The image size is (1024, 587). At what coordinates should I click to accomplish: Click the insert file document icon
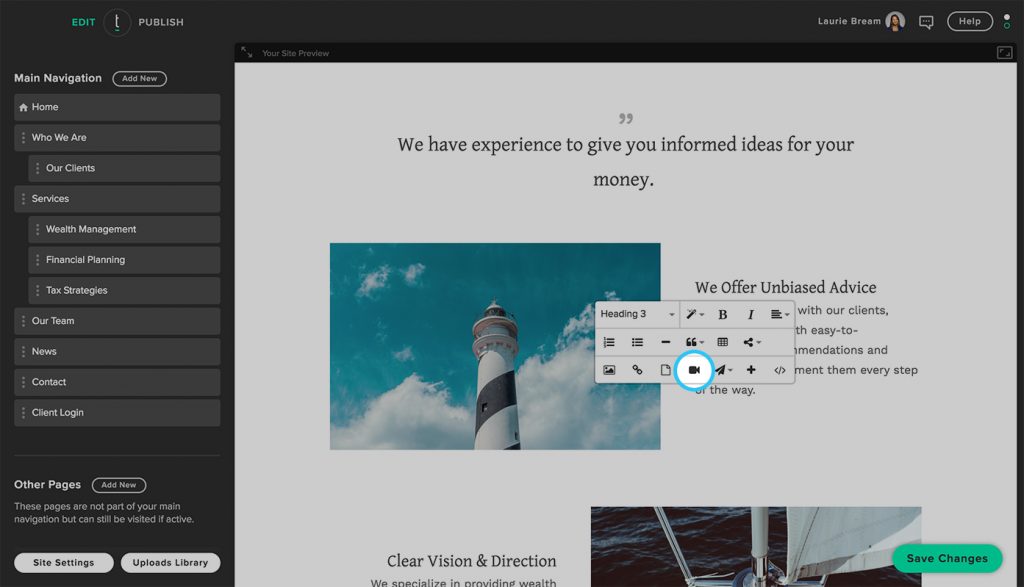[x=665, y=370]
